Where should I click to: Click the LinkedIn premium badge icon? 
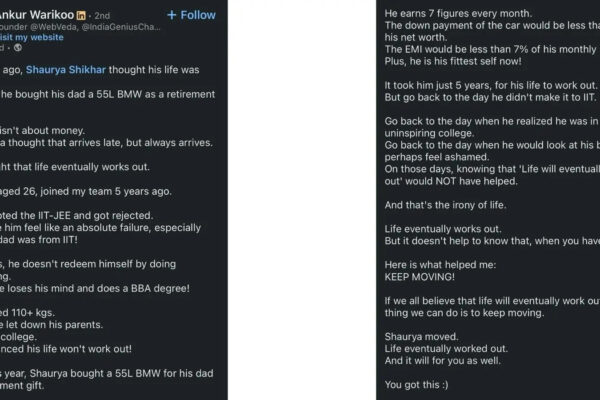(x=81, y=15)
